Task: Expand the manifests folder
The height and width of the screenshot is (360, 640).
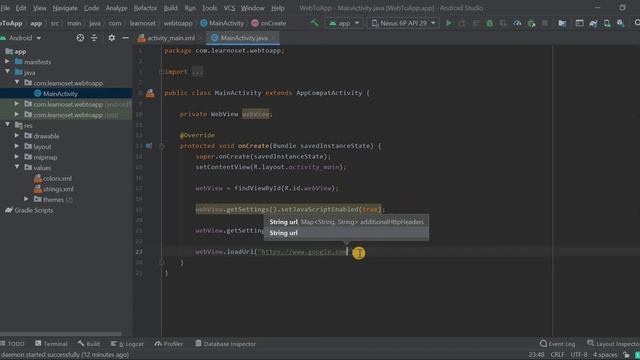Action: pos(7,62)
